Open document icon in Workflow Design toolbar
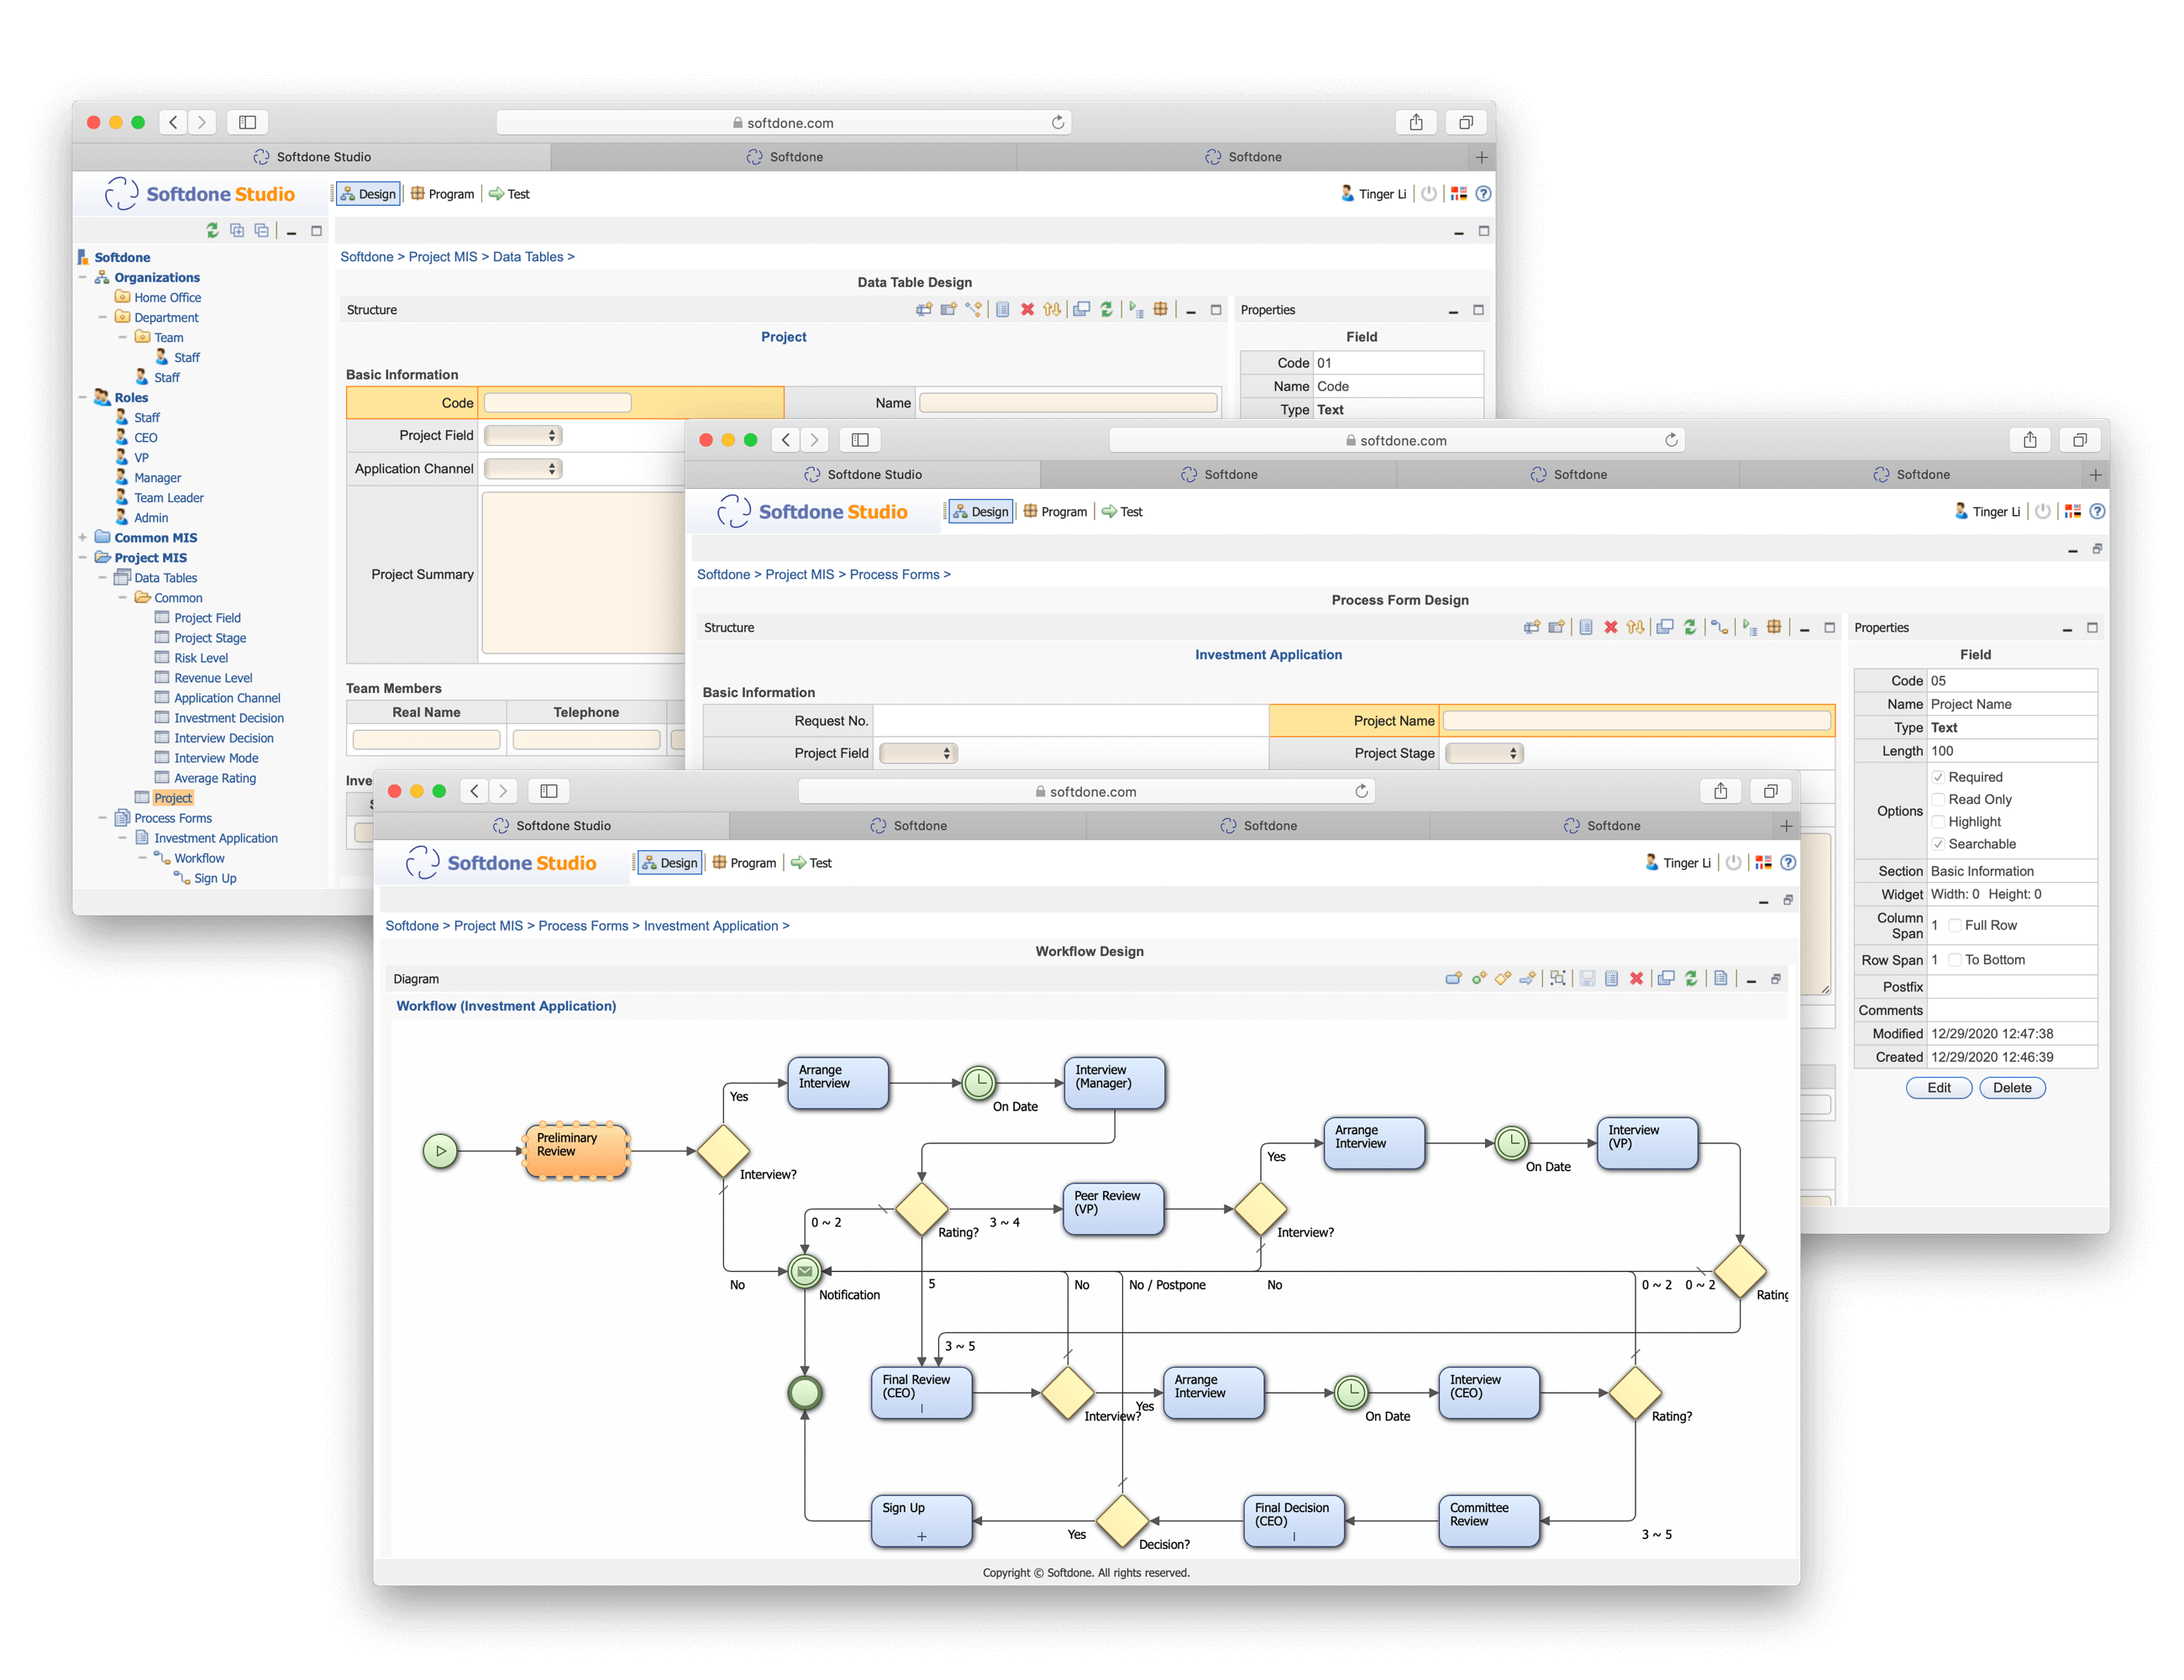 click(x=1720, y=979)
